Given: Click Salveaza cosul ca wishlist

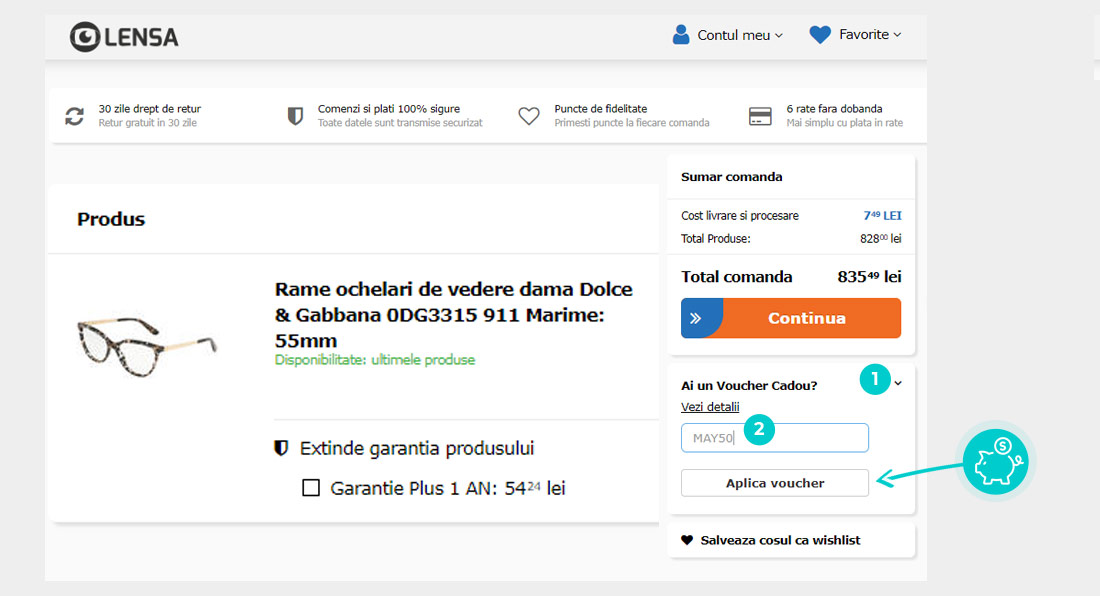Looking at the screenshot, I should point(780,540).
